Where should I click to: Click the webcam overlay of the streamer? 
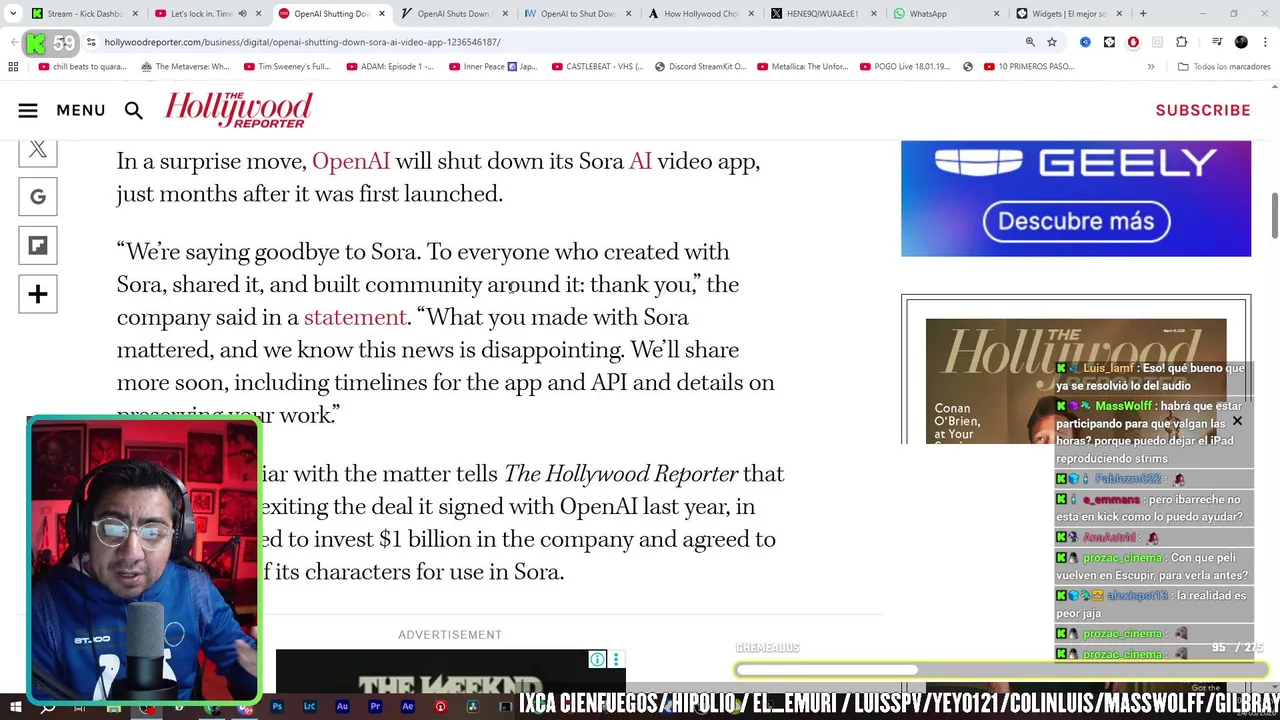click(144, 560)
